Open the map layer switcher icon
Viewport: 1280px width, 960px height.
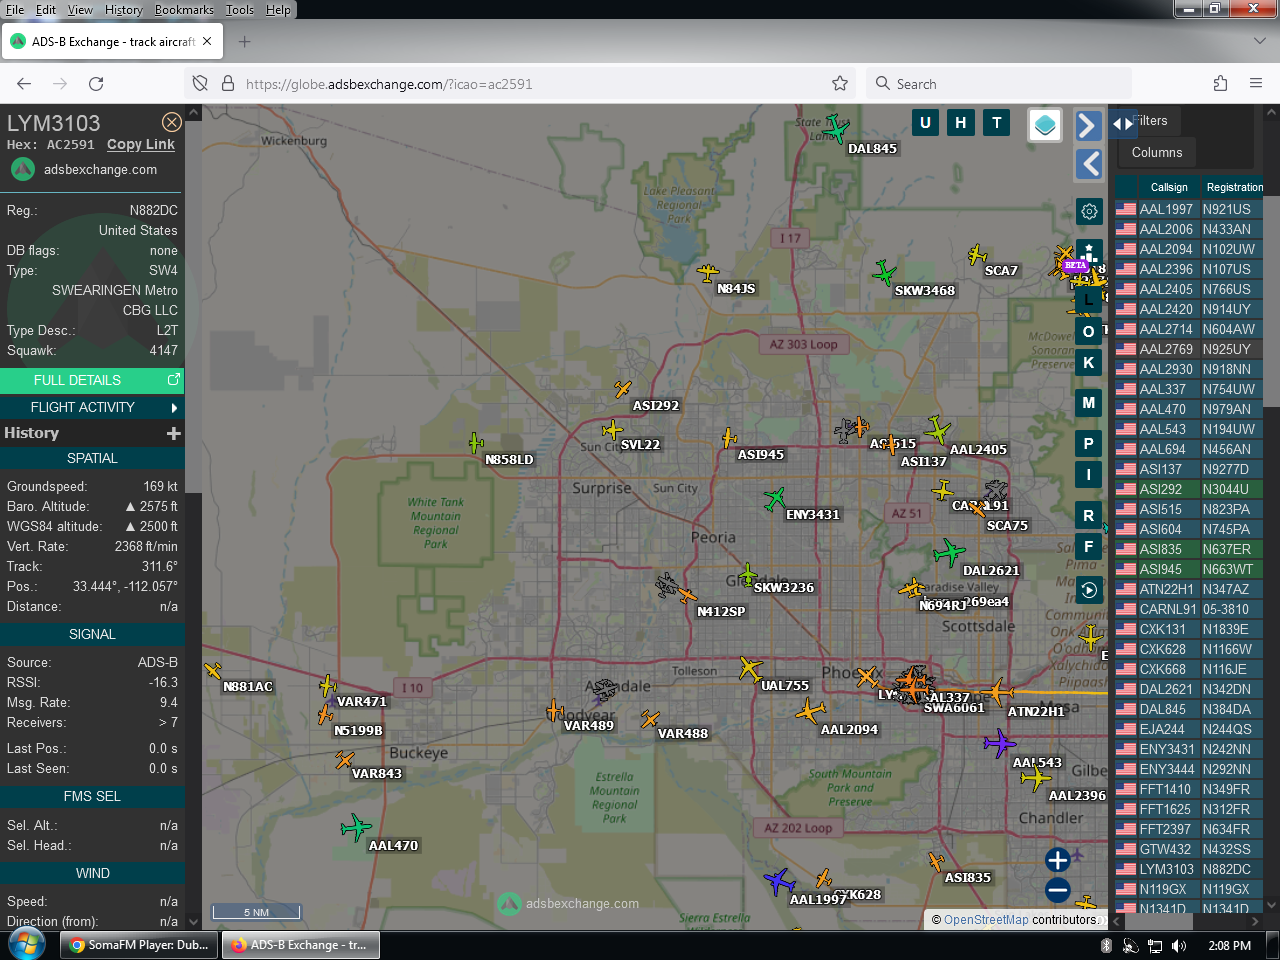[1045, 125]
